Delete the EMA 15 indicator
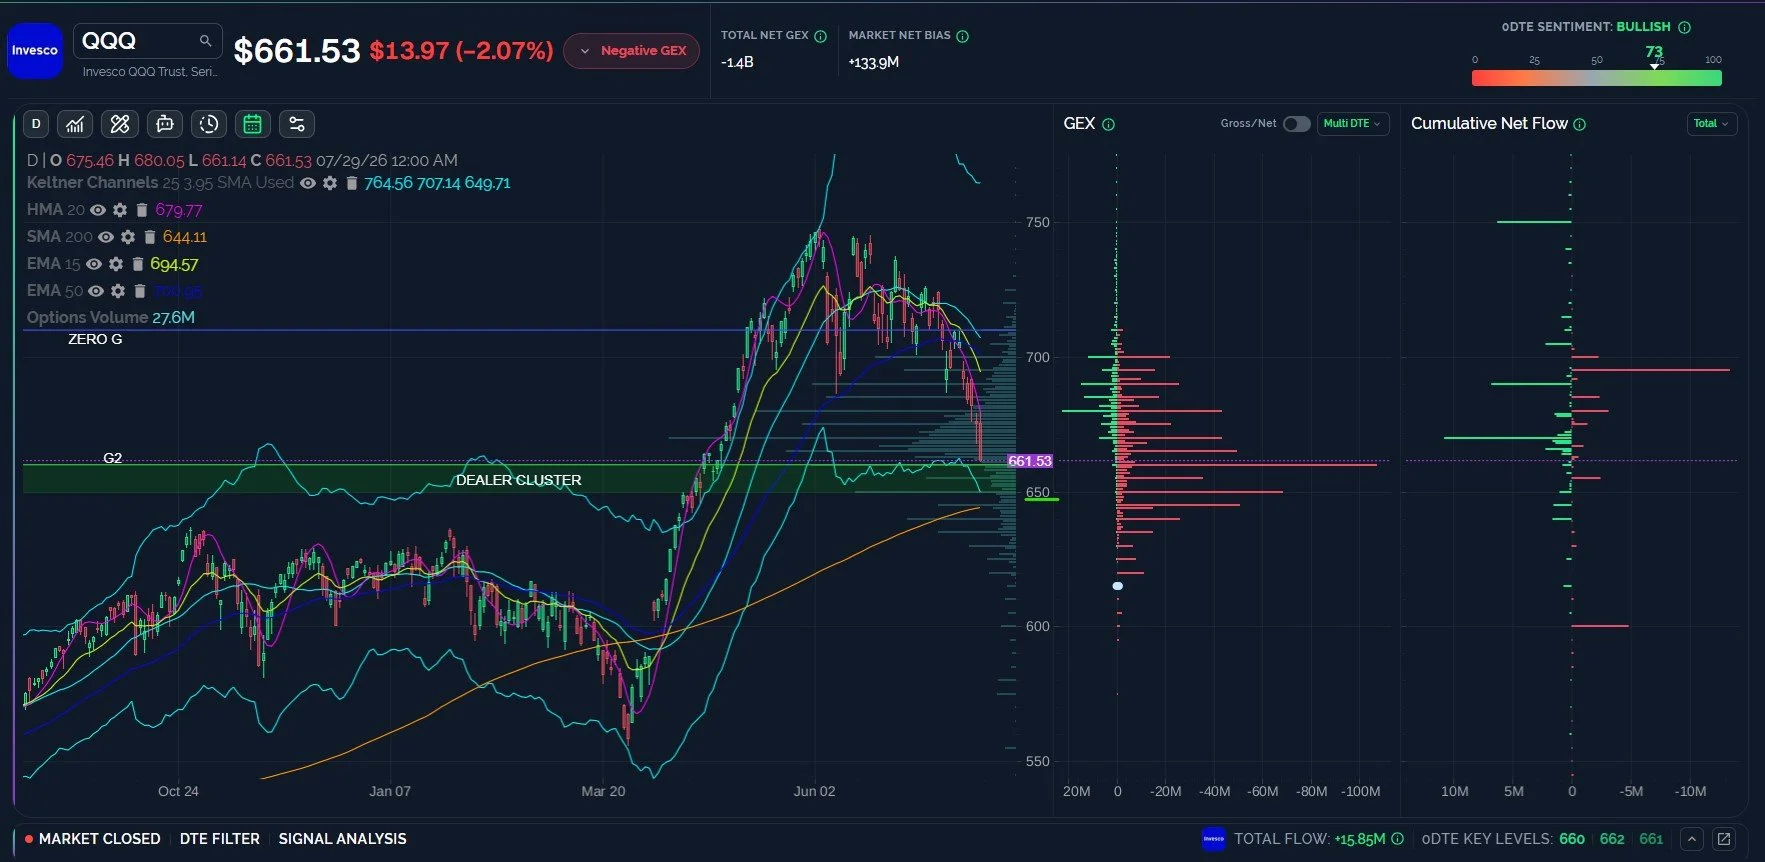The image size is (1765, 862). click(138, 264)
